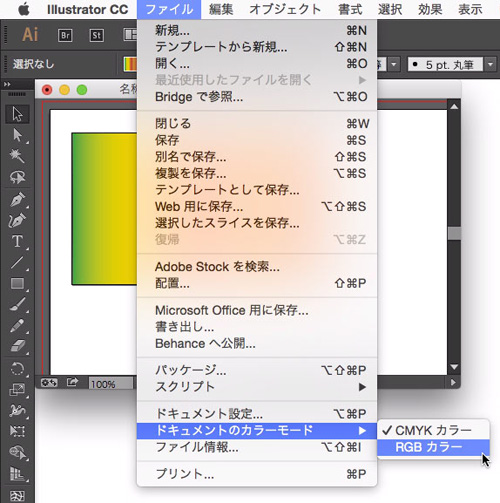Image resolution: width=500 pixels, height=503 pixels.
Task: Open Adobe Bridge via the Br icon
Action: [65, 35]
